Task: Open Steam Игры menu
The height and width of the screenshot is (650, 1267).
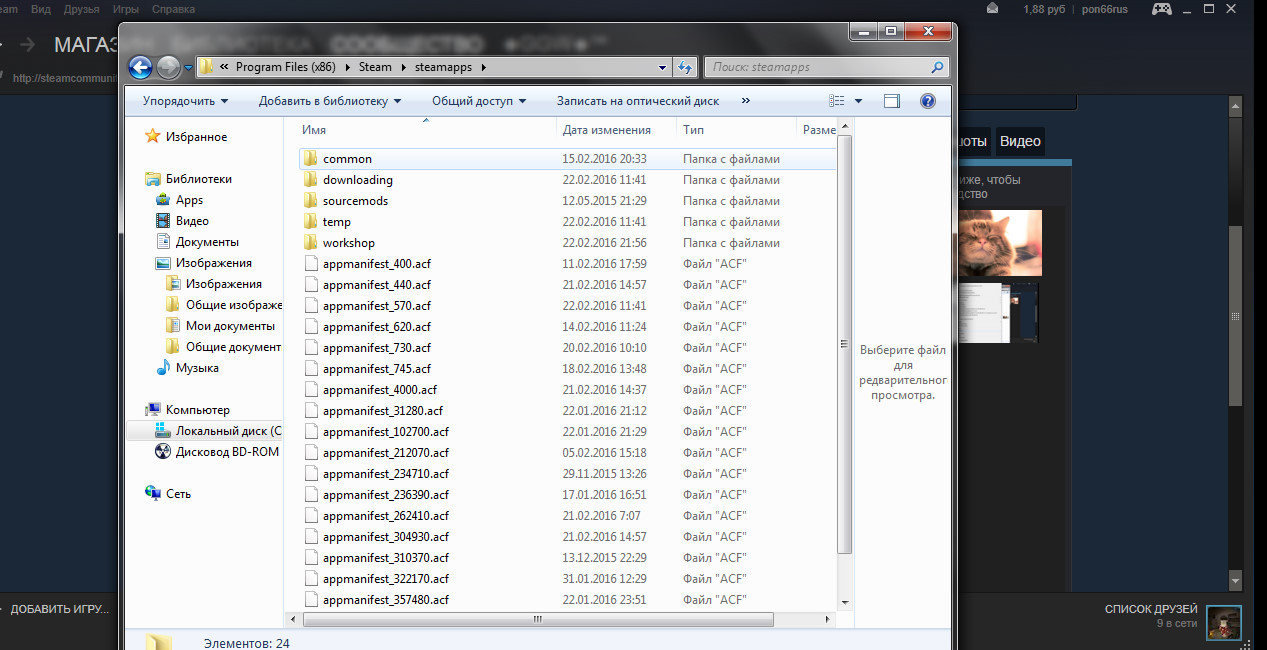Action: [126, 9]
